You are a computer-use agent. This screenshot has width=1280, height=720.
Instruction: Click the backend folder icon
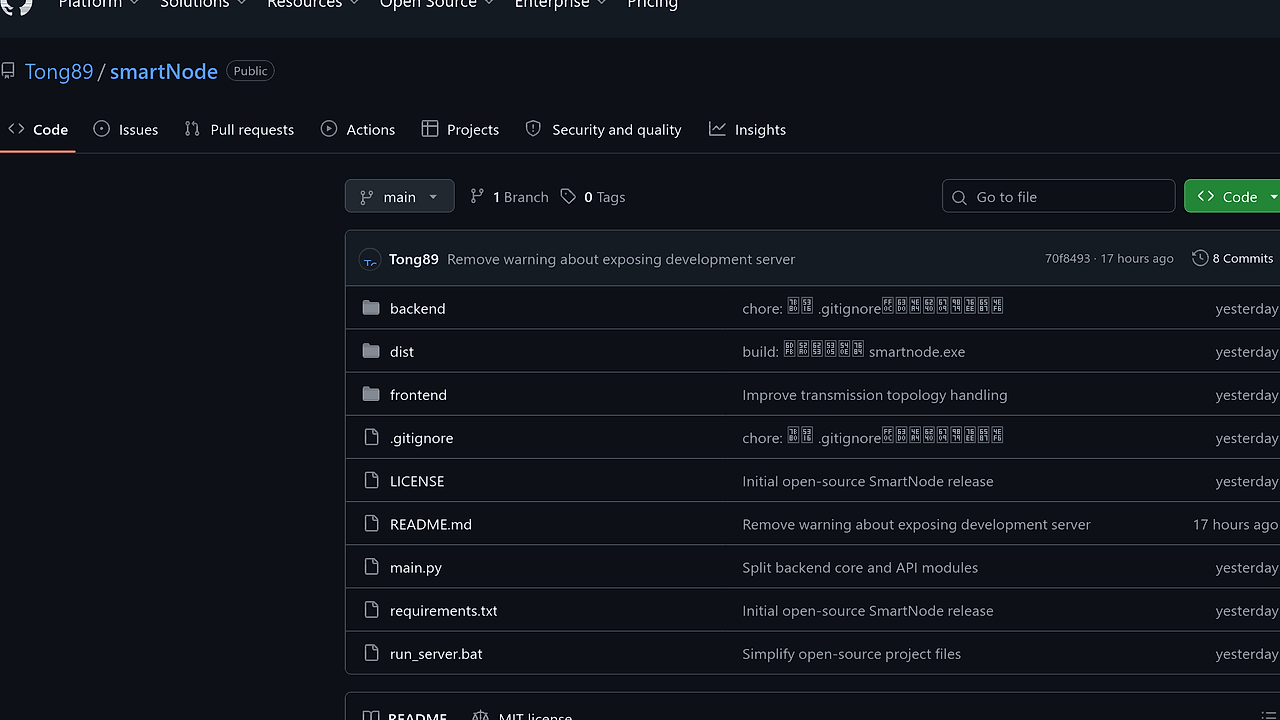point(371,308)
